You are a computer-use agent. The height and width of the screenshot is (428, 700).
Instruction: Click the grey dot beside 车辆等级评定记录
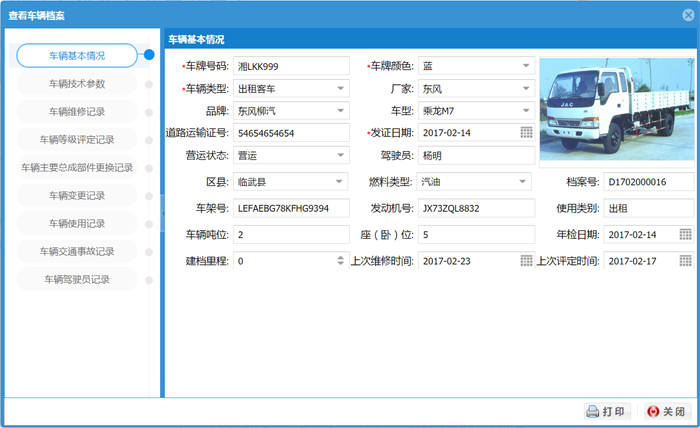coord(149,141)
